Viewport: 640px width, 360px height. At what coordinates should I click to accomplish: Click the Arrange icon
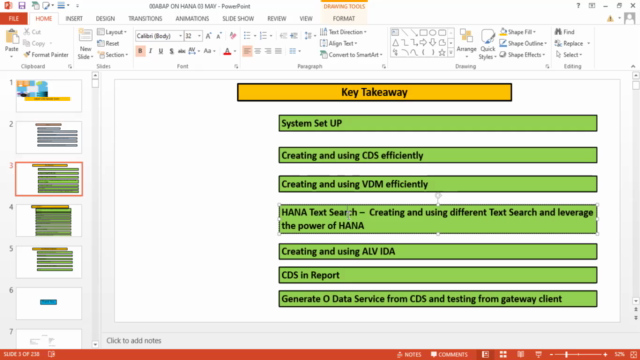click(467, 43)
